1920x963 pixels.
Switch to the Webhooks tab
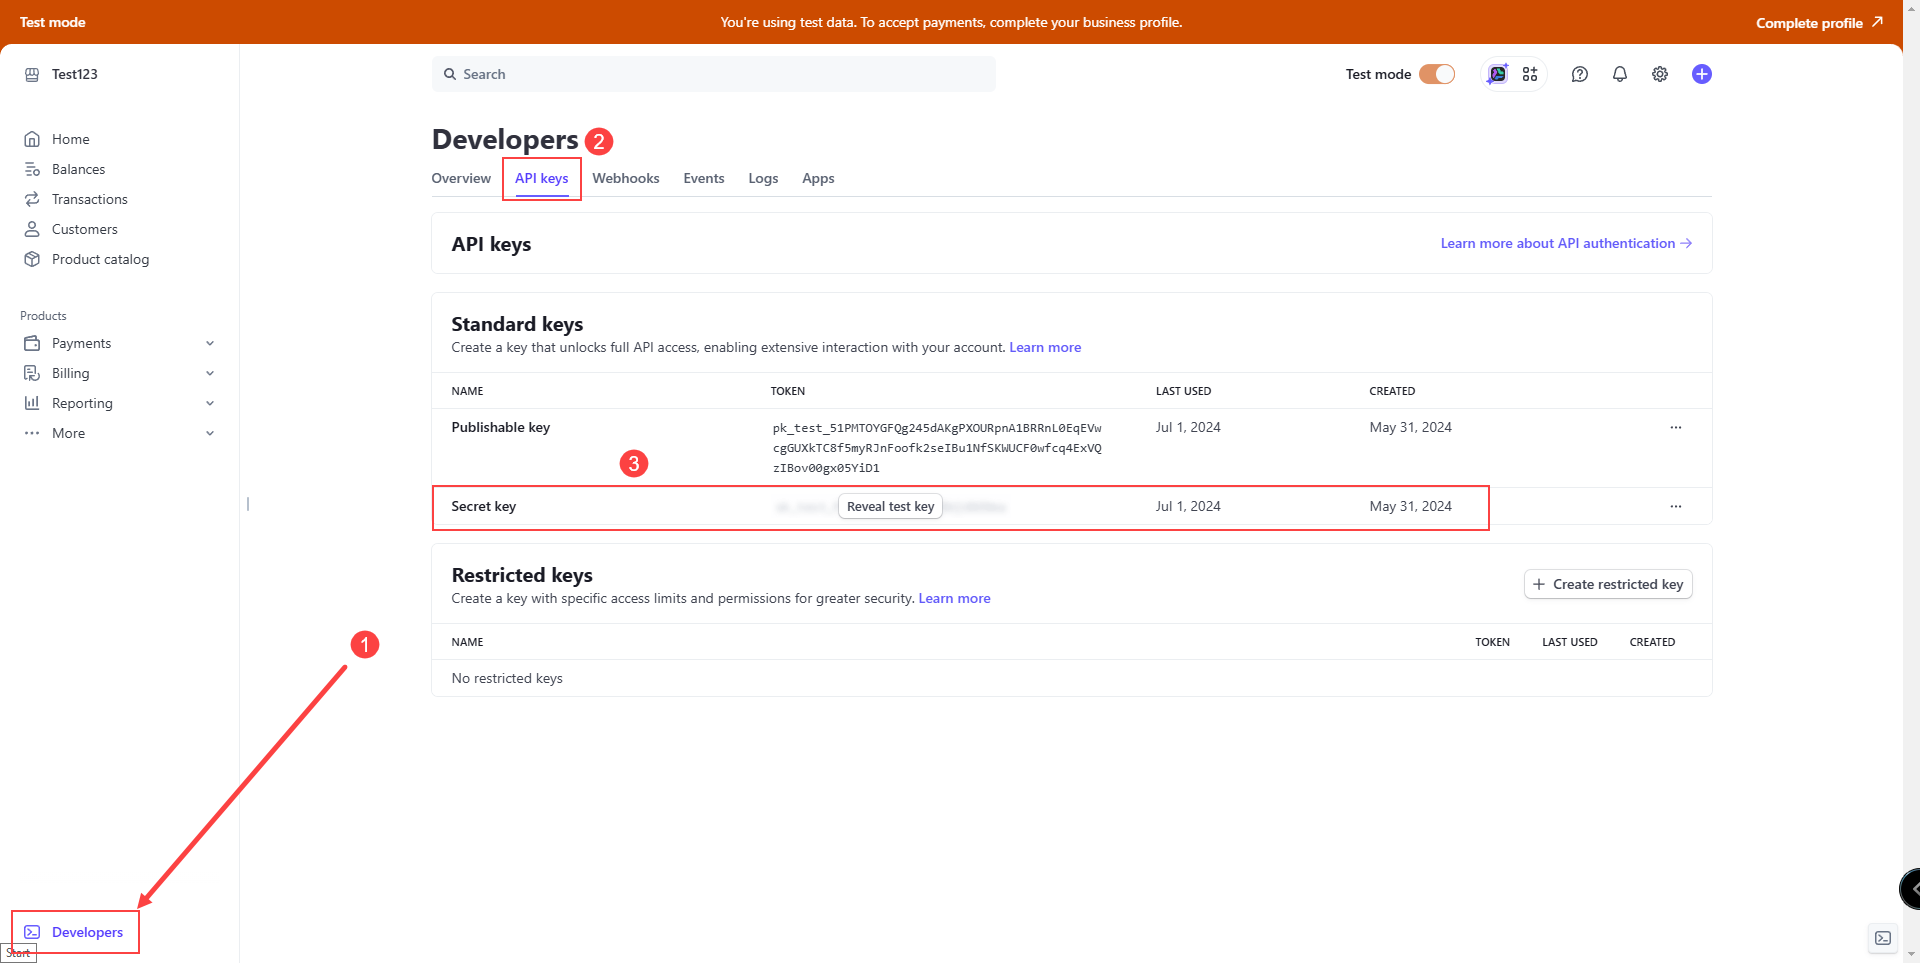(625, 178)
